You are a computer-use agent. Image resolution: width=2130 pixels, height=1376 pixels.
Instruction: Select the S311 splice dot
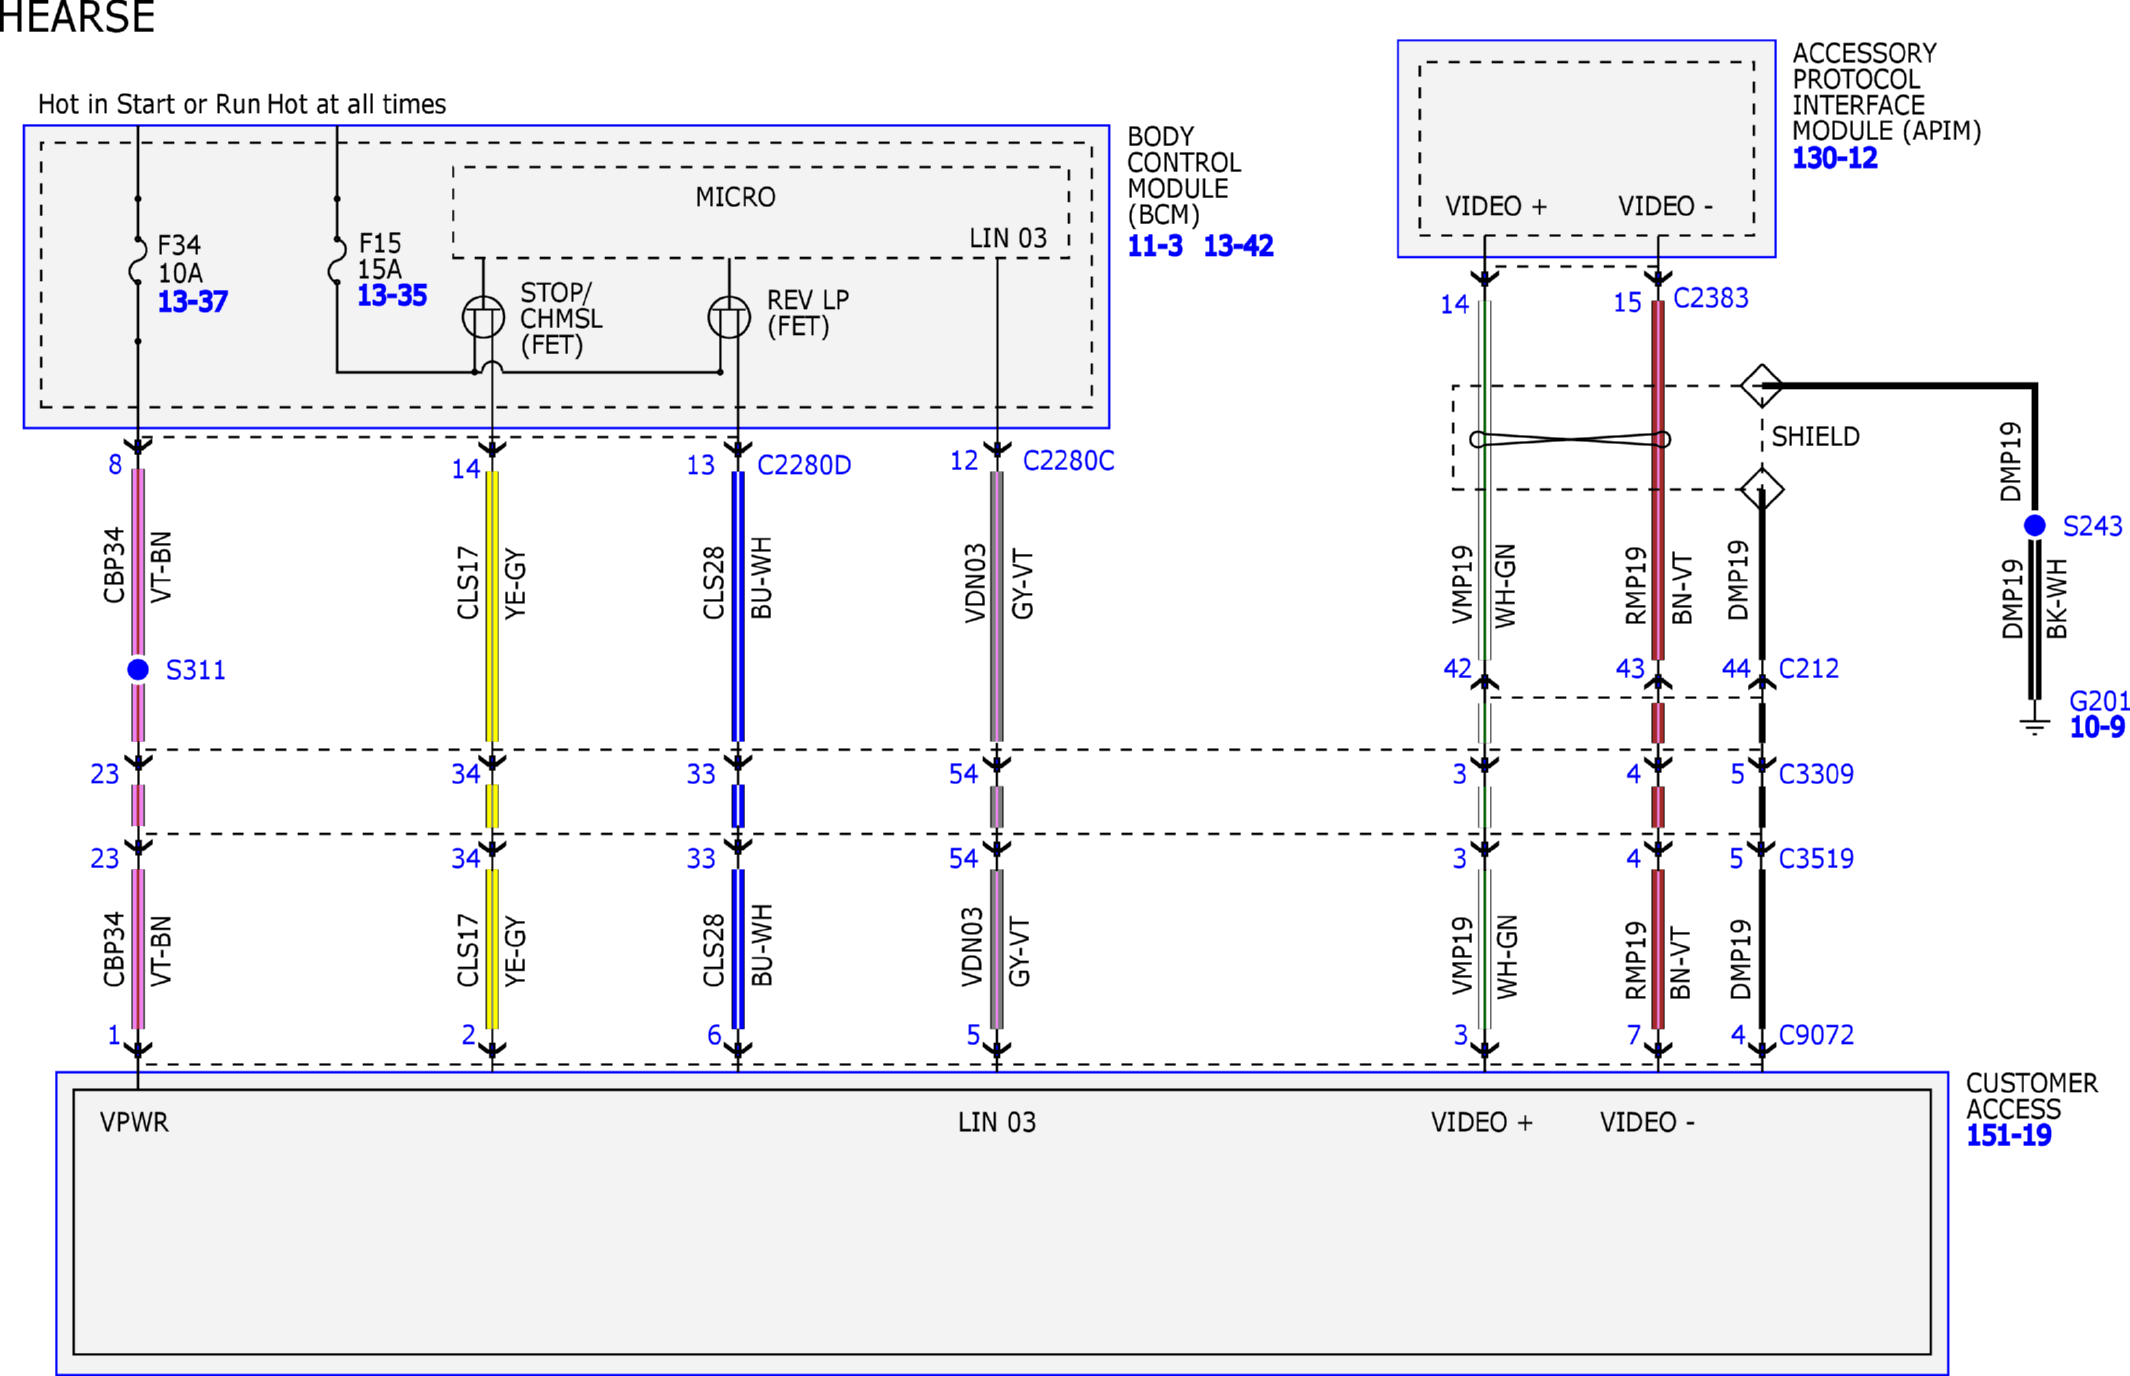point(138,669)
